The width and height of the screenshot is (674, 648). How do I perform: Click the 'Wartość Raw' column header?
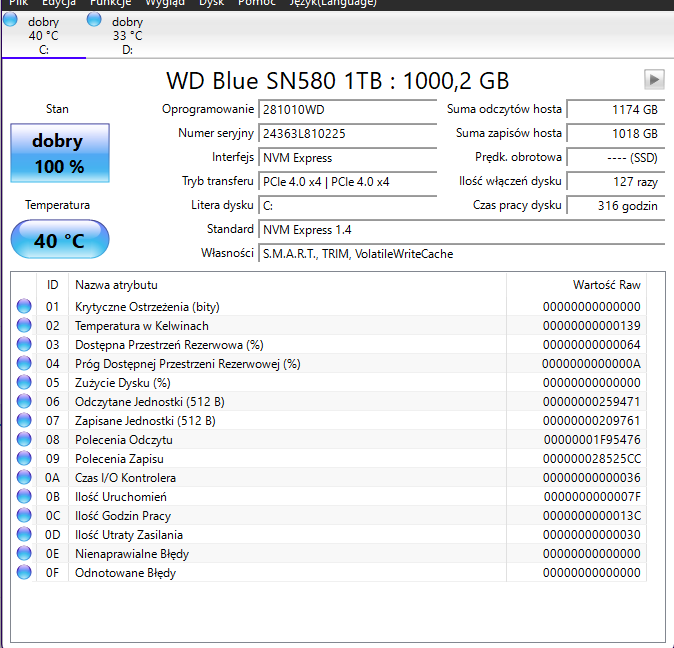click(x=606, y=285)
